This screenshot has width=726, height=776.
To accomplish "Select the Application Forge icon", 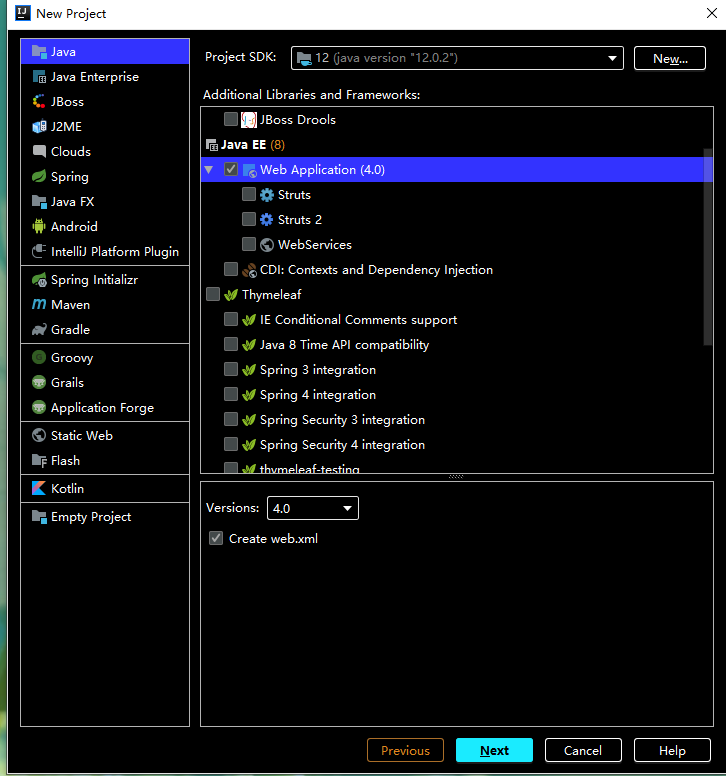I will 39,407.
